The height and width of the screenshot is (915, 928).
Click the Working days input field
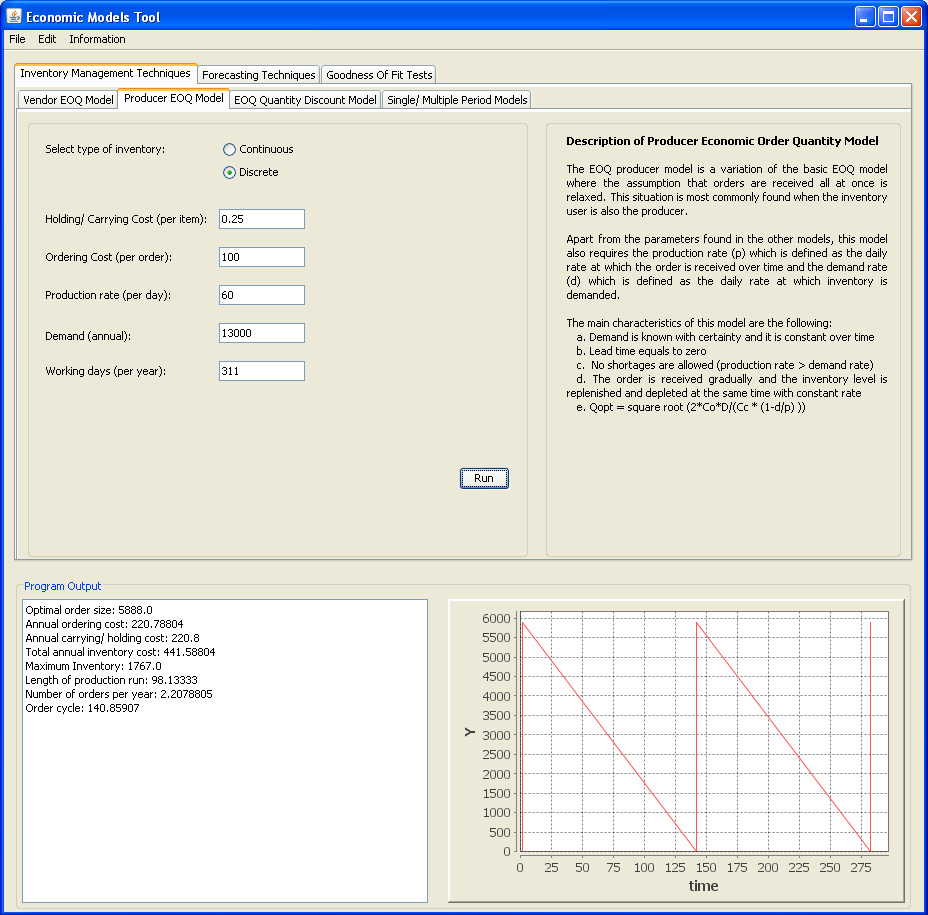click(262, 371)
